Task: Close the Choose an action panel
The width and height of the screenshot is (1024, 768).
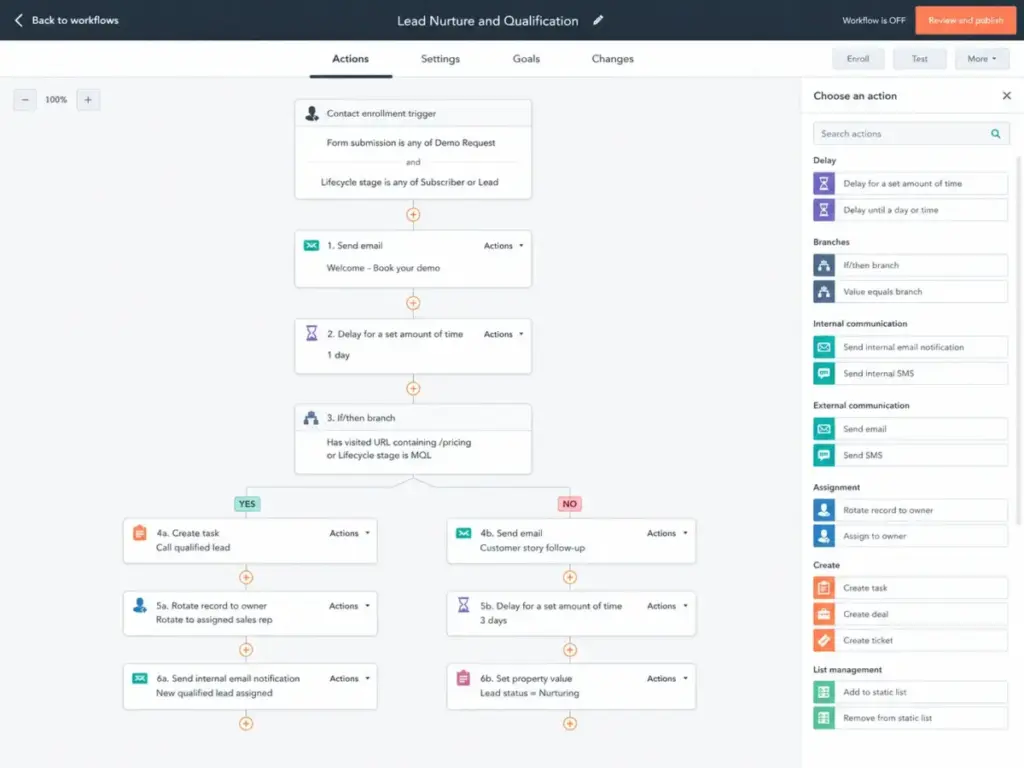Action: pyautogui.click(x=1006, y=95)
